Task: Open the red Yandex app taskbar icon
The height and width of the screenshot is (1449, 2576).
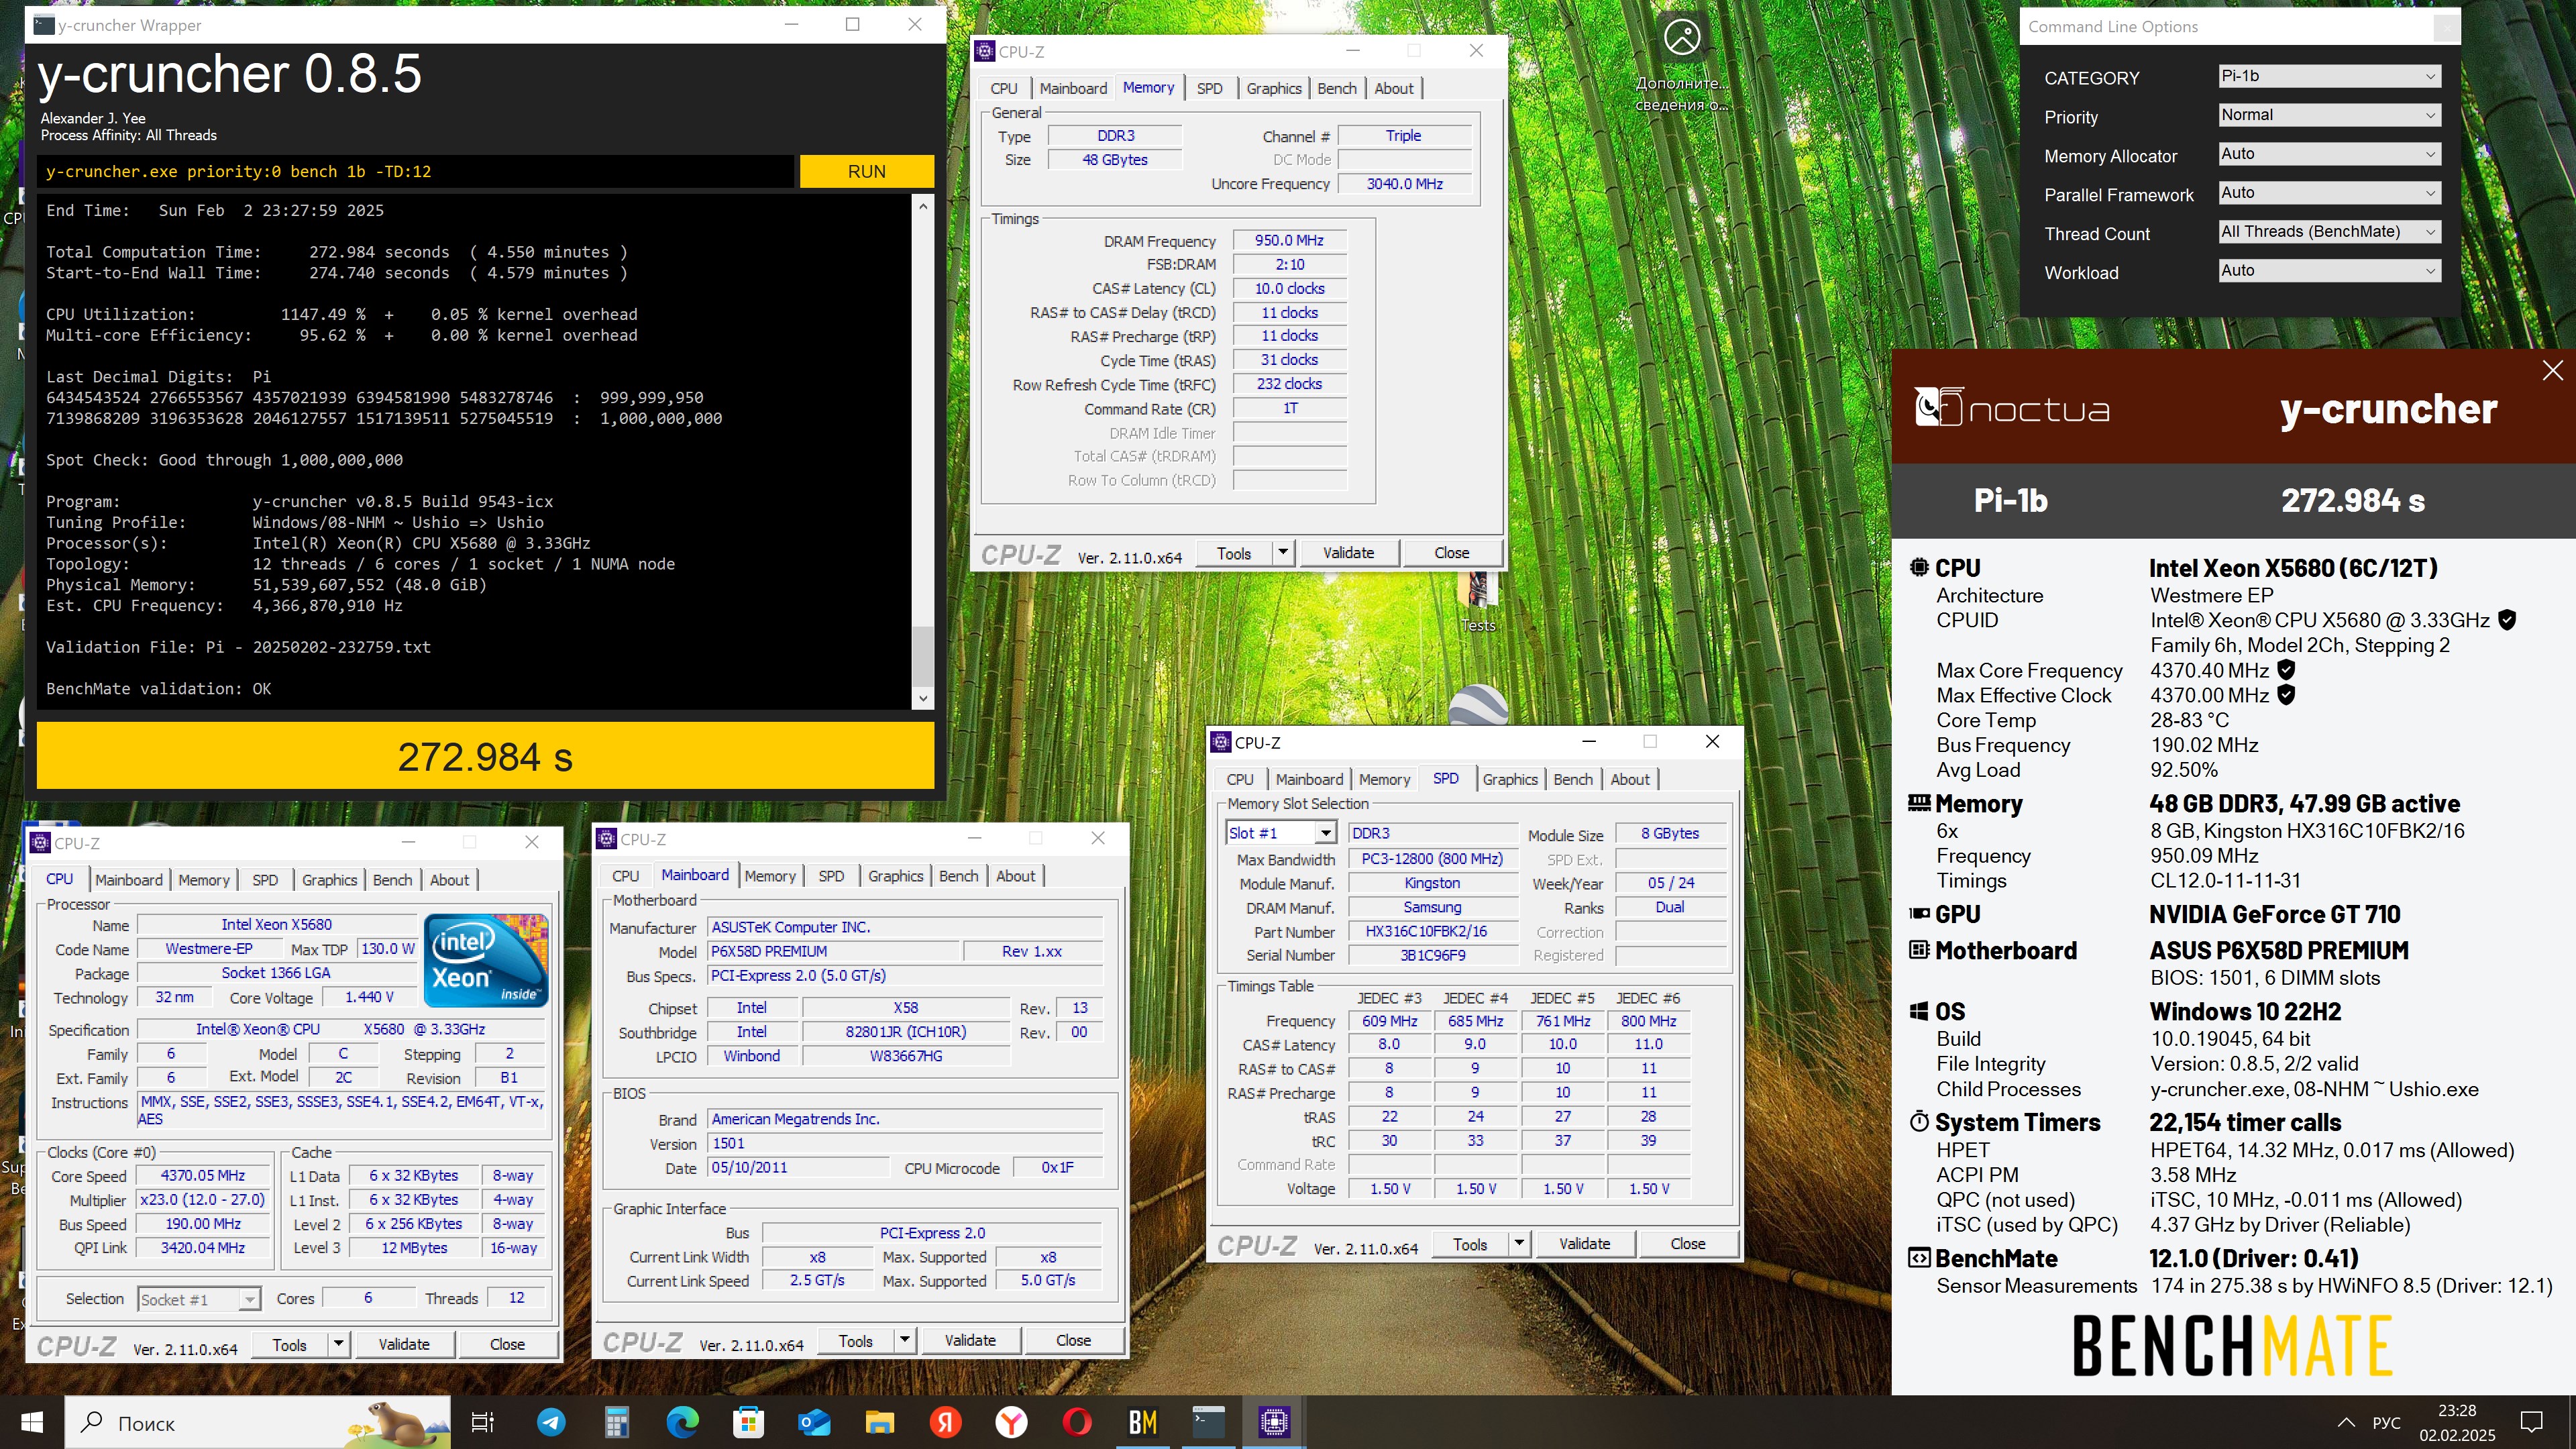Action: [x=945, y=1422]
